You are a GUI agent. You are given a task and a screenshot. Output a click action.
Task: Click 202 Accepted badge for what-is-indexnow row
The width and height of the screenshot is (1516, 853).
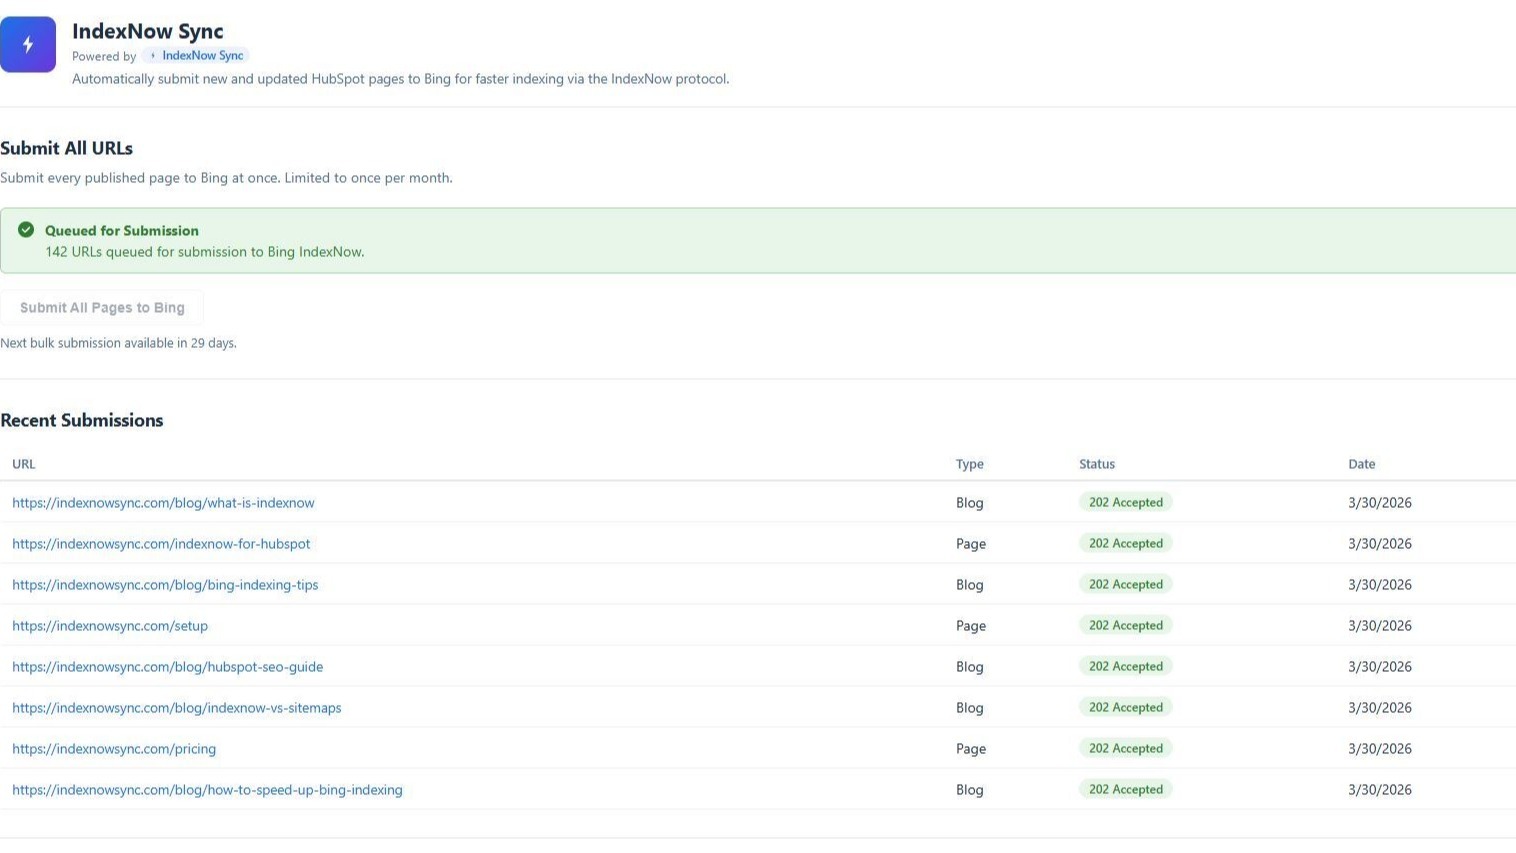pos(1125,503)
